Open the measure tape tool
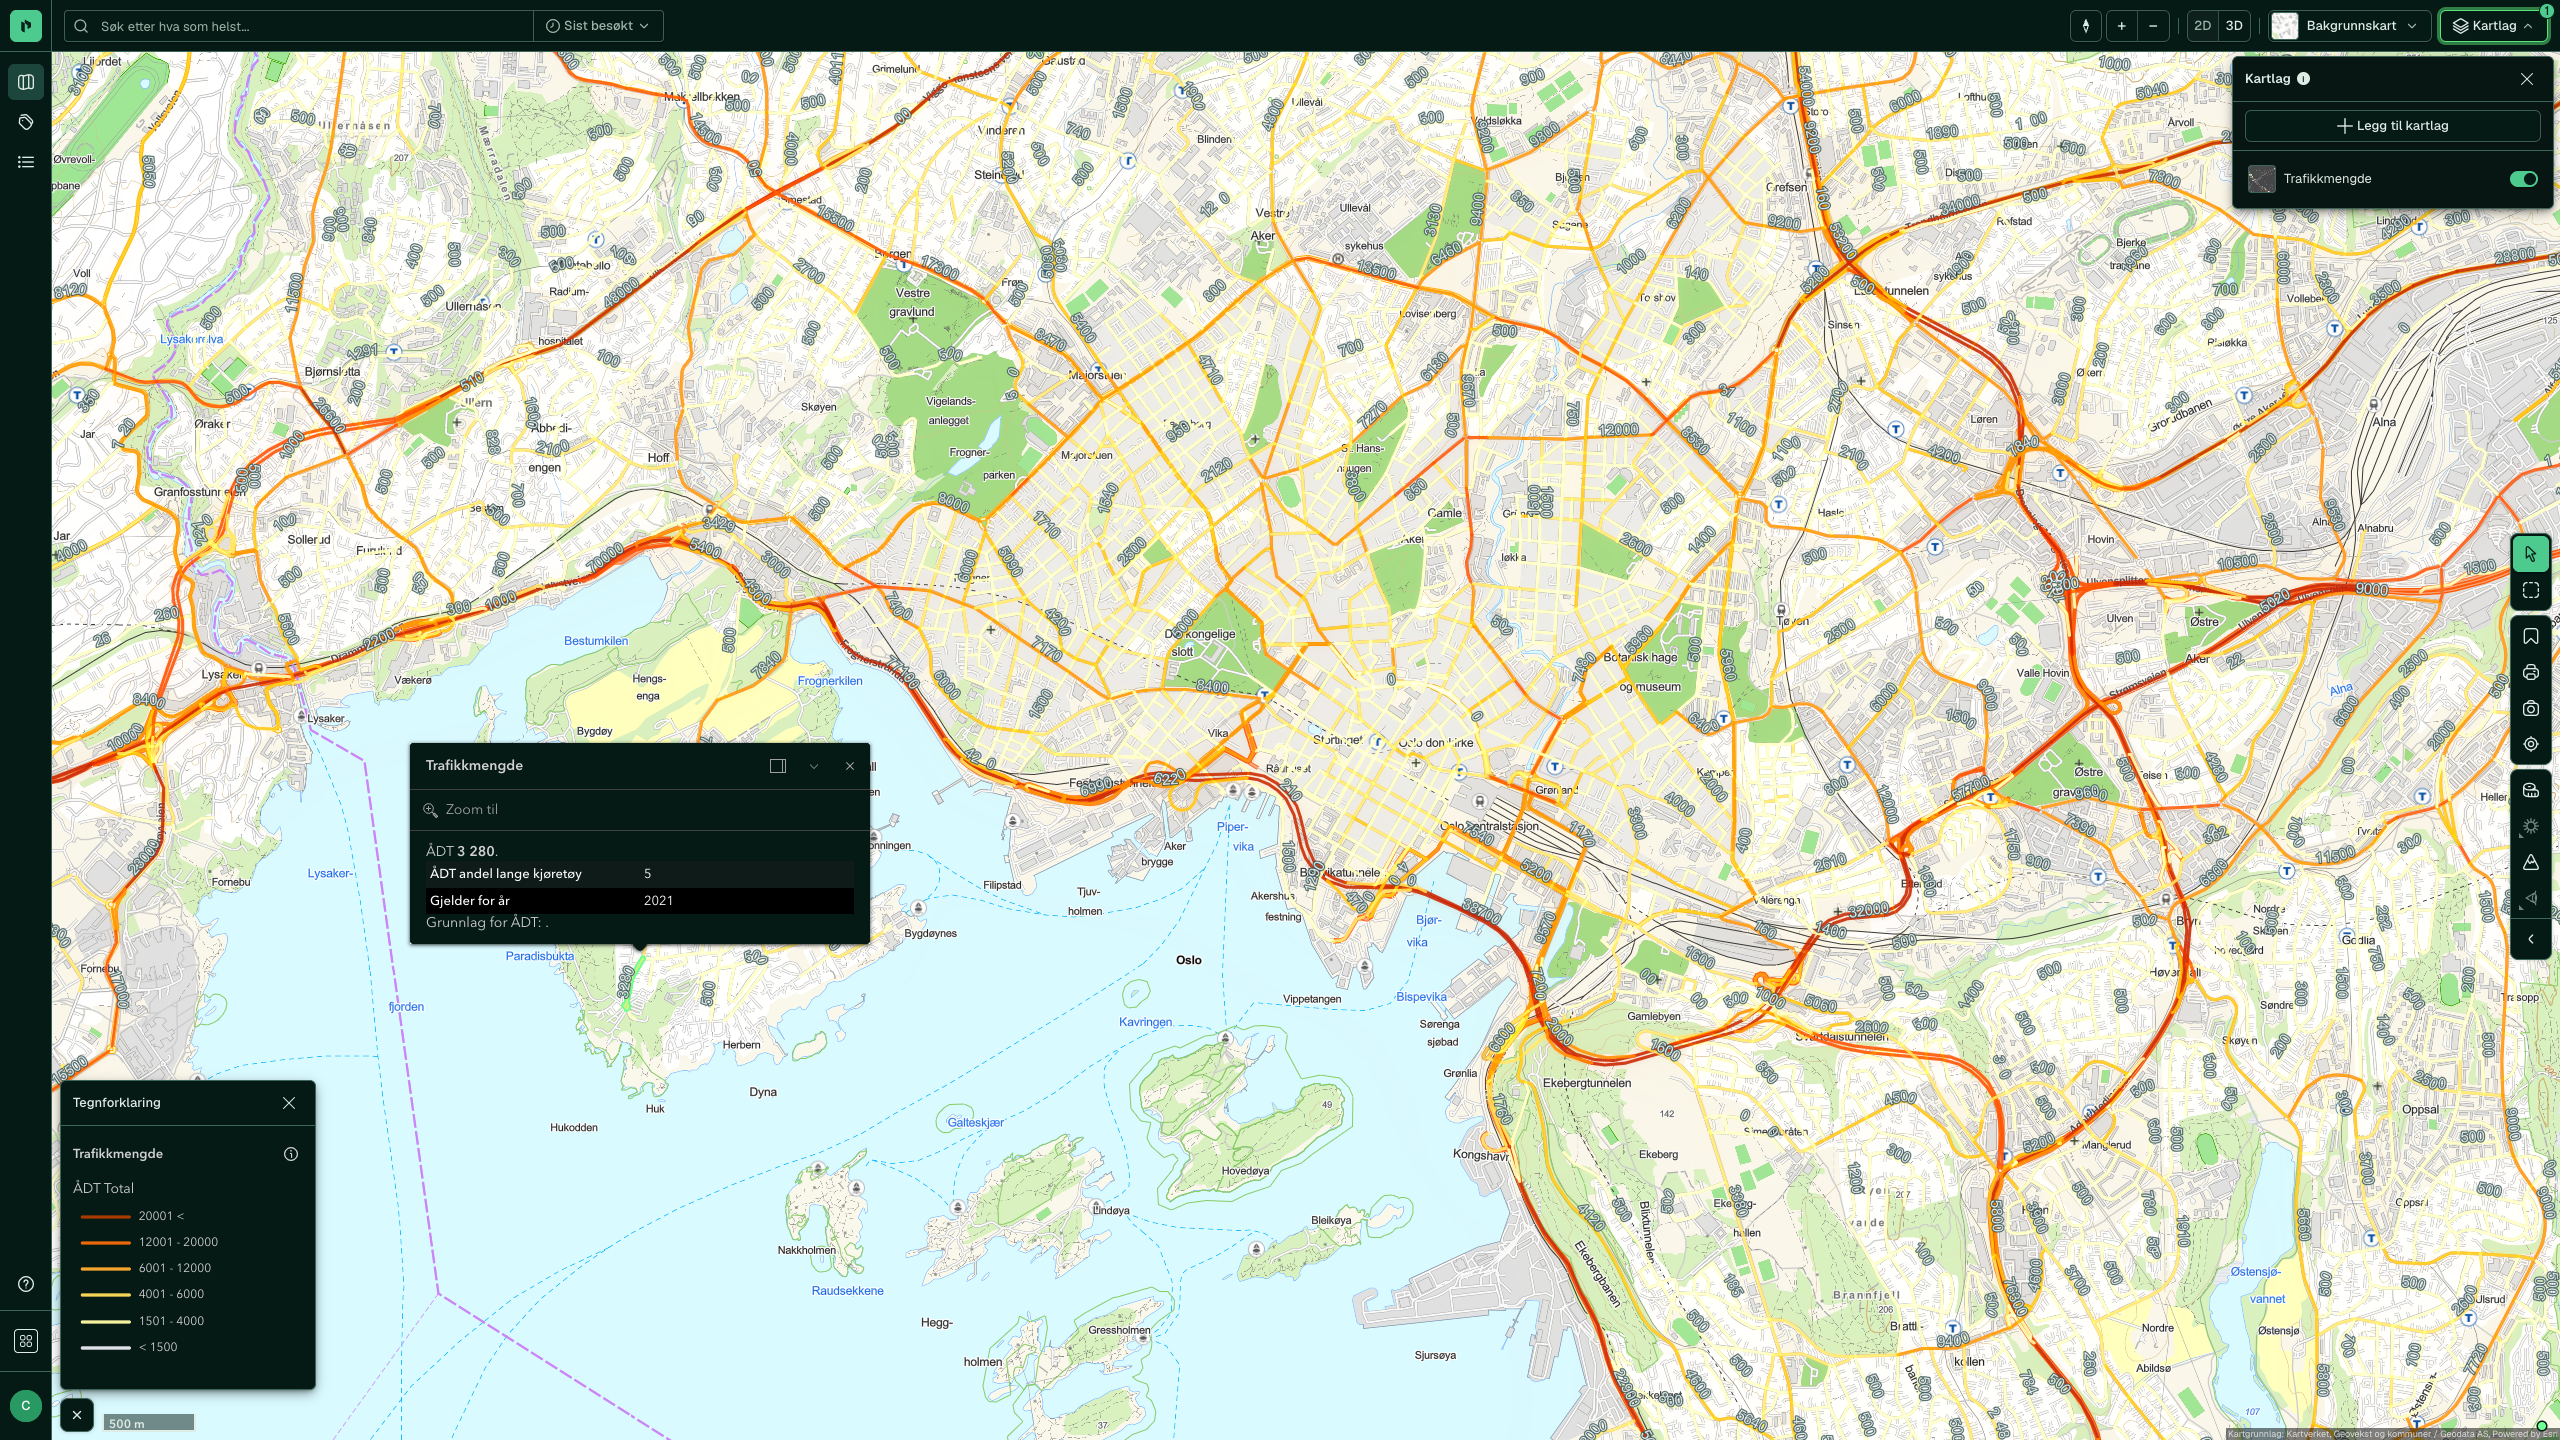Viewport: 2560px width, 1440px height. click(2530, 790)
